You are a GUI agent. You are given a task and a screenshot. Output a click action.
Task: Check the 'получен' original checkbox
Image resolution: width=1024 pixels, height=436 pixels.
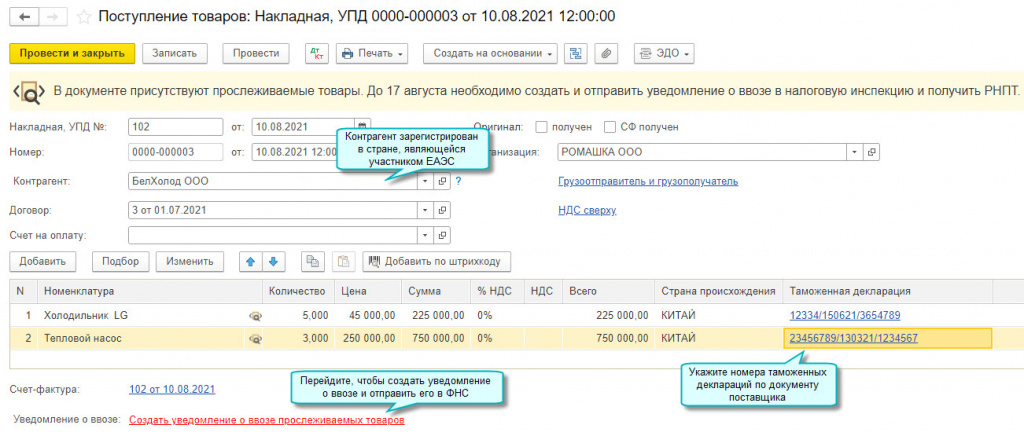(x=541, y=127)
